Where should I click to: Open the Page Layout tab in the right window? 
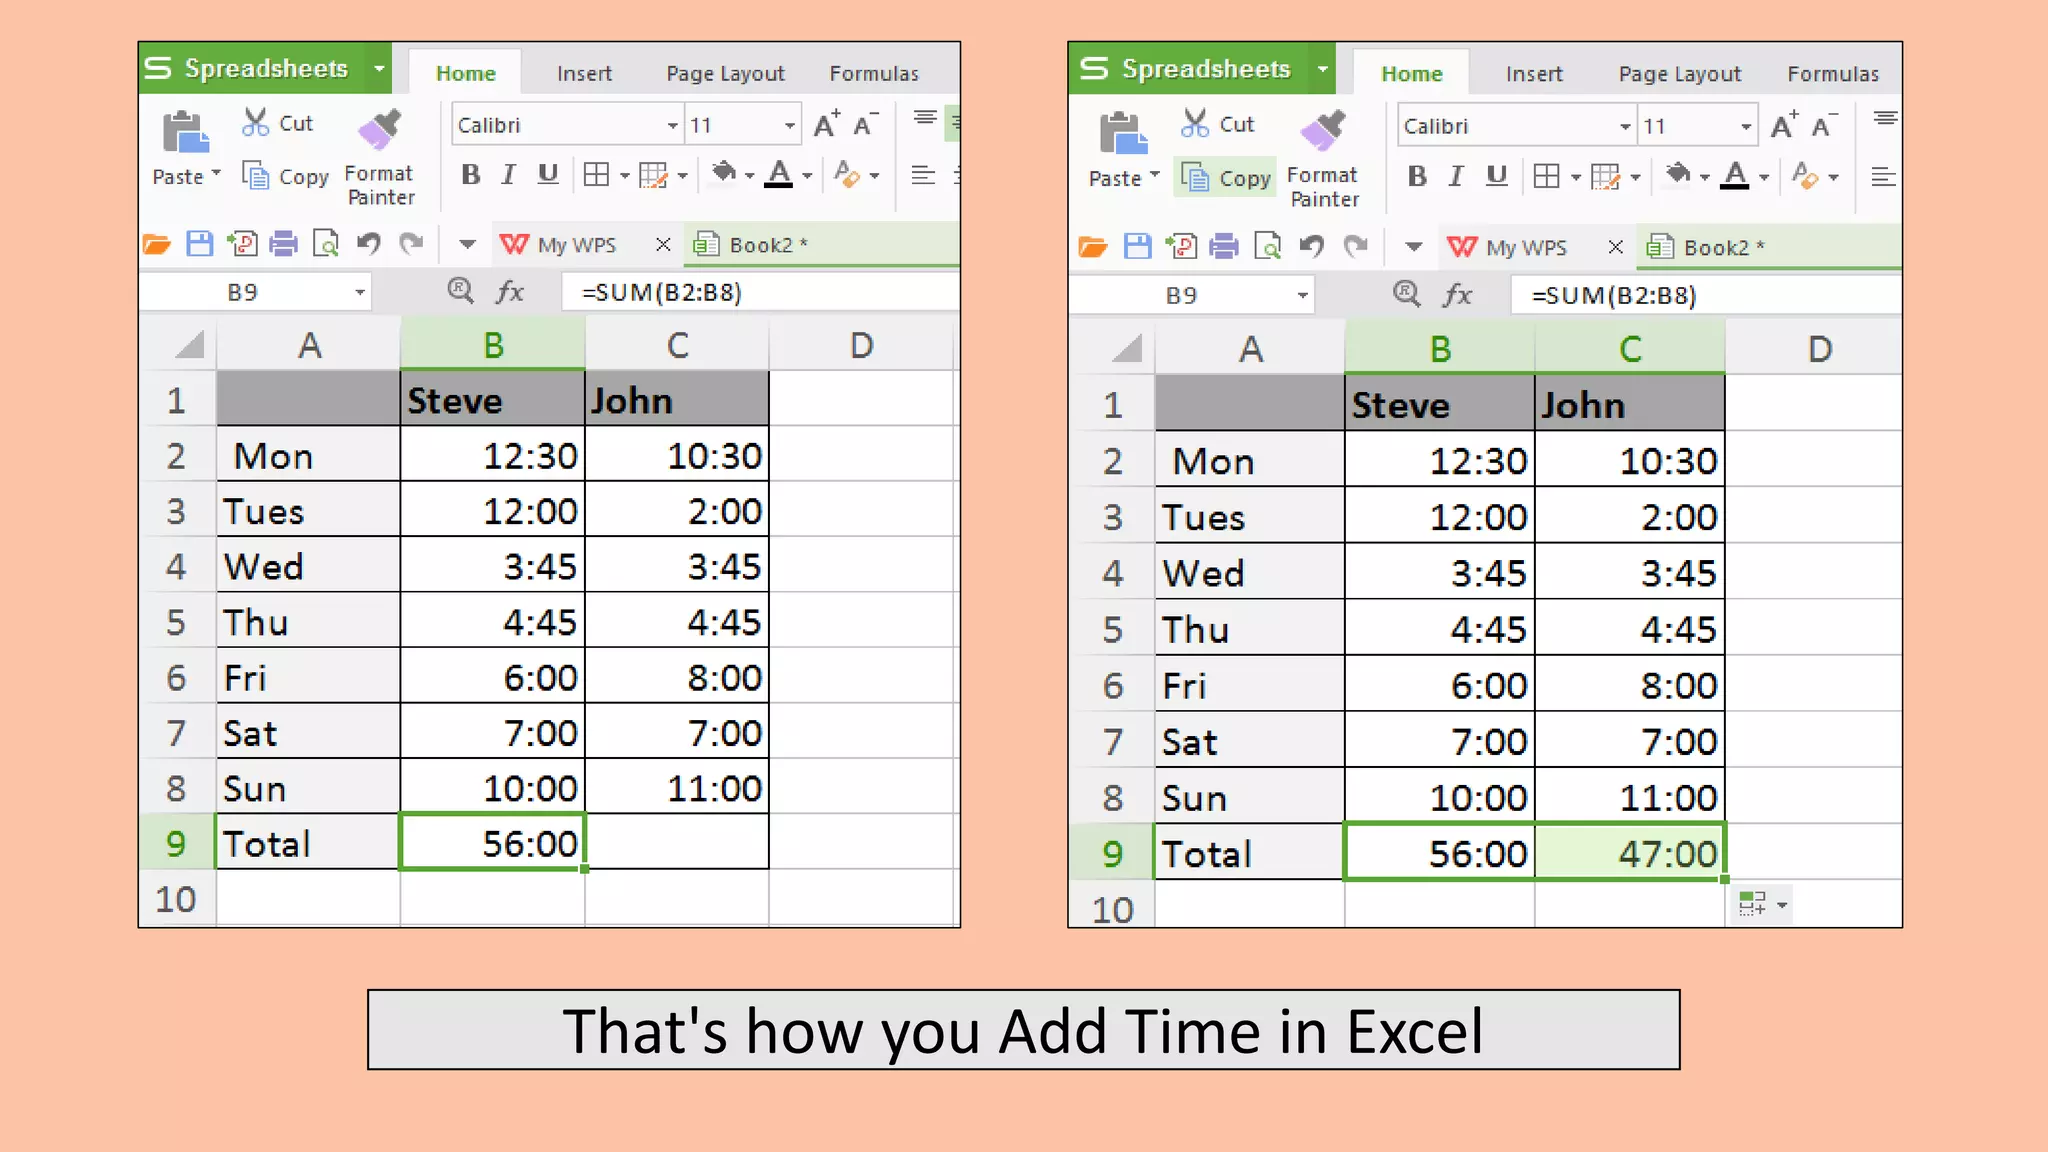[x=1679, y=74]
